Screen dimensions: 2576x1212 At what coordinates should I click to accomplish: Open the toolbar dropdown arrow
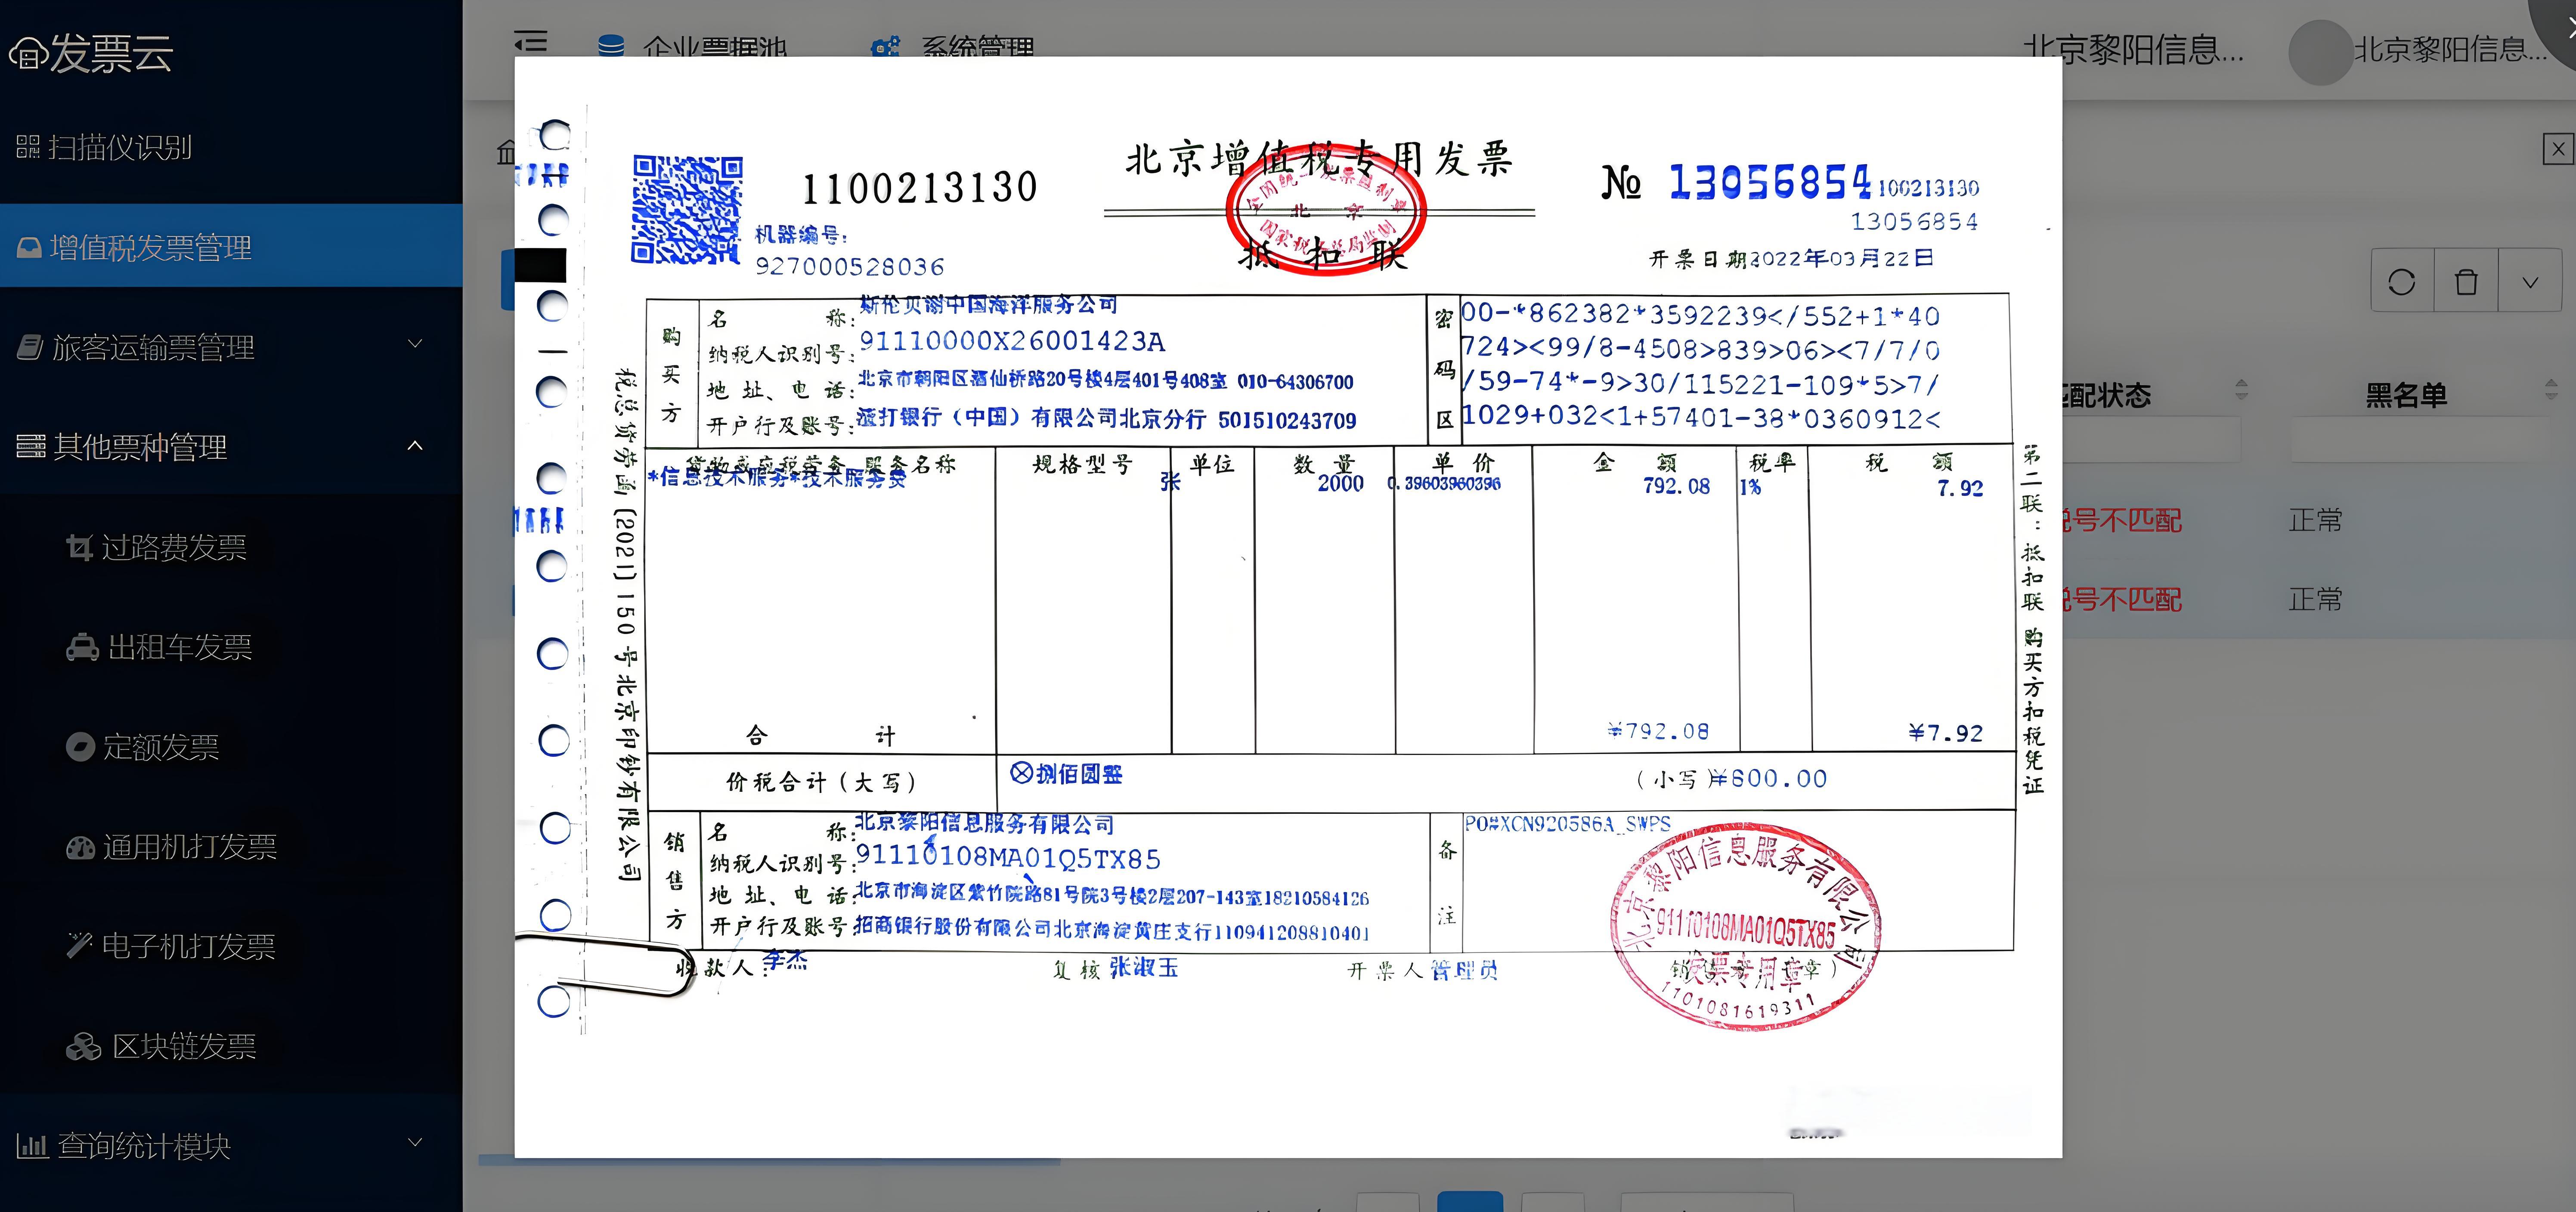click(2530, 282)
